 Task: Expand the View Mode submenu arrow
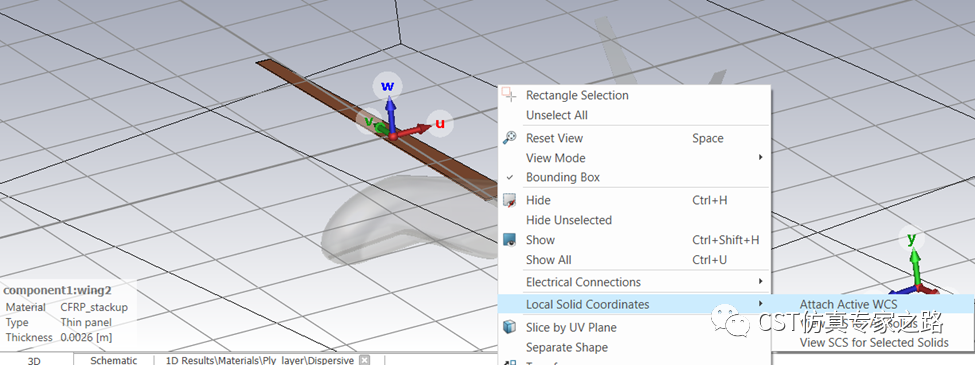pyautogui.click(x=760, y=157)
